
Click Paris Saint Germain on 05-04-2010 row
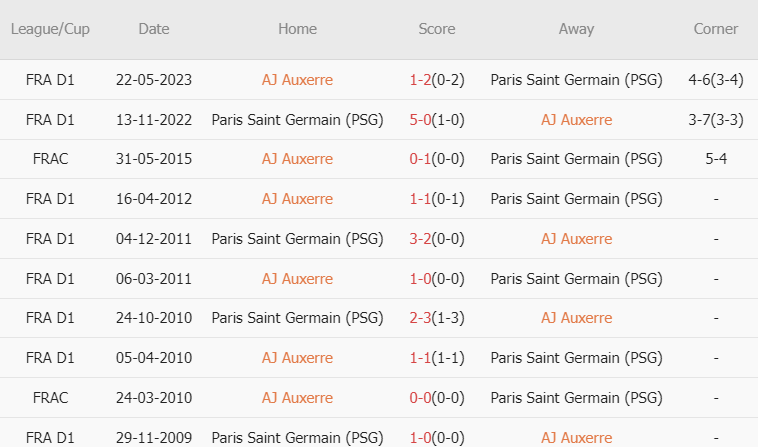pyautogui.click(x=576, y=358)
